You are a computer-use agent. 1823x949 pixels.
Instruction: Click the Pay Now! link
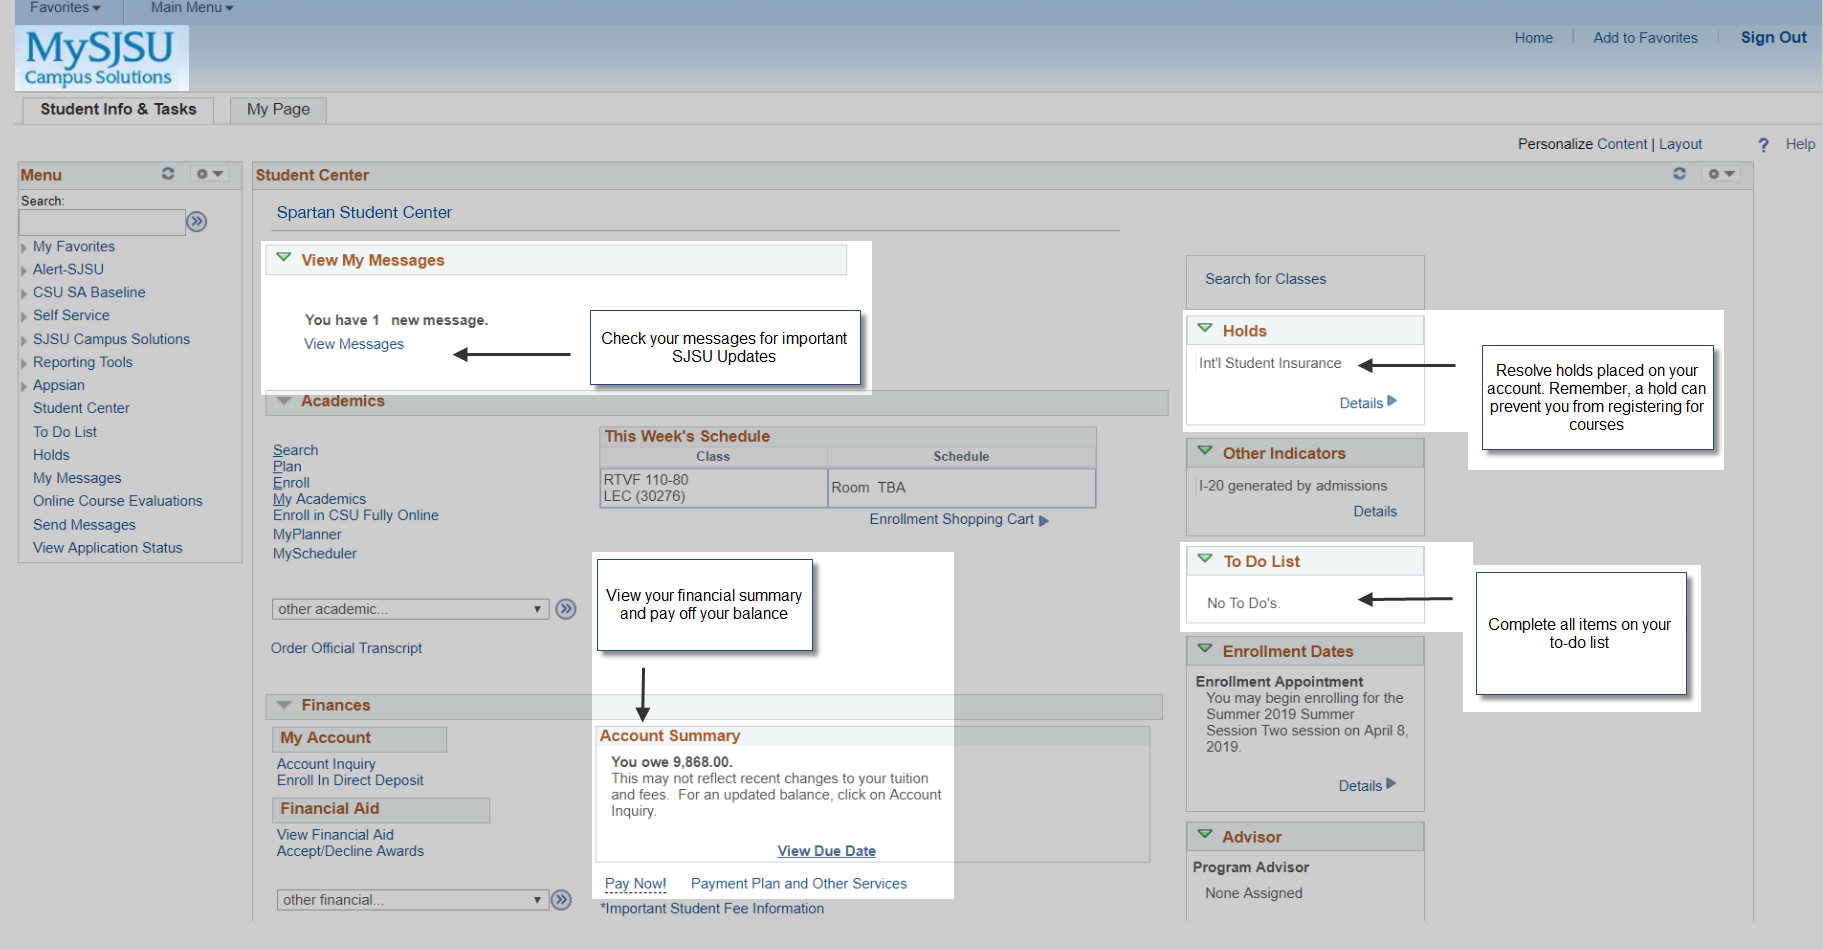pos(635,884)
